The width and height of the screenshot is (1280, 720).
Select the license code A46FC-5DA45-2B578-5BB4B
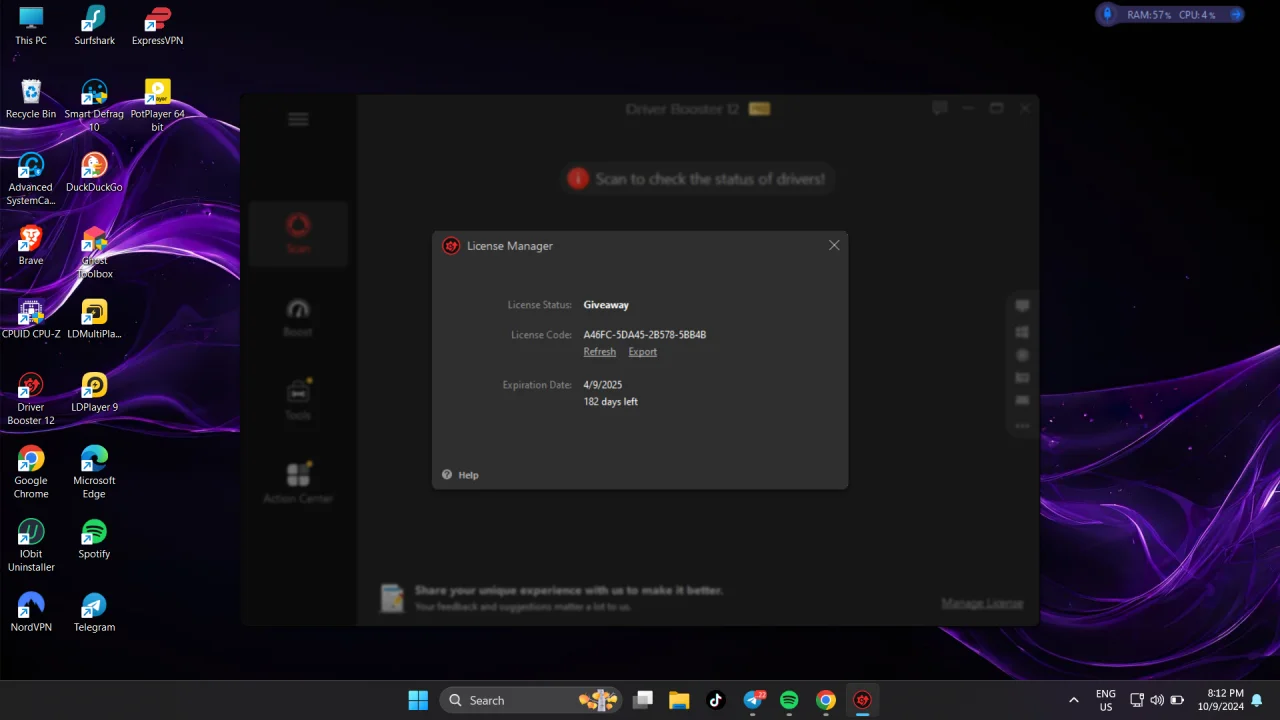pos(645,335)
